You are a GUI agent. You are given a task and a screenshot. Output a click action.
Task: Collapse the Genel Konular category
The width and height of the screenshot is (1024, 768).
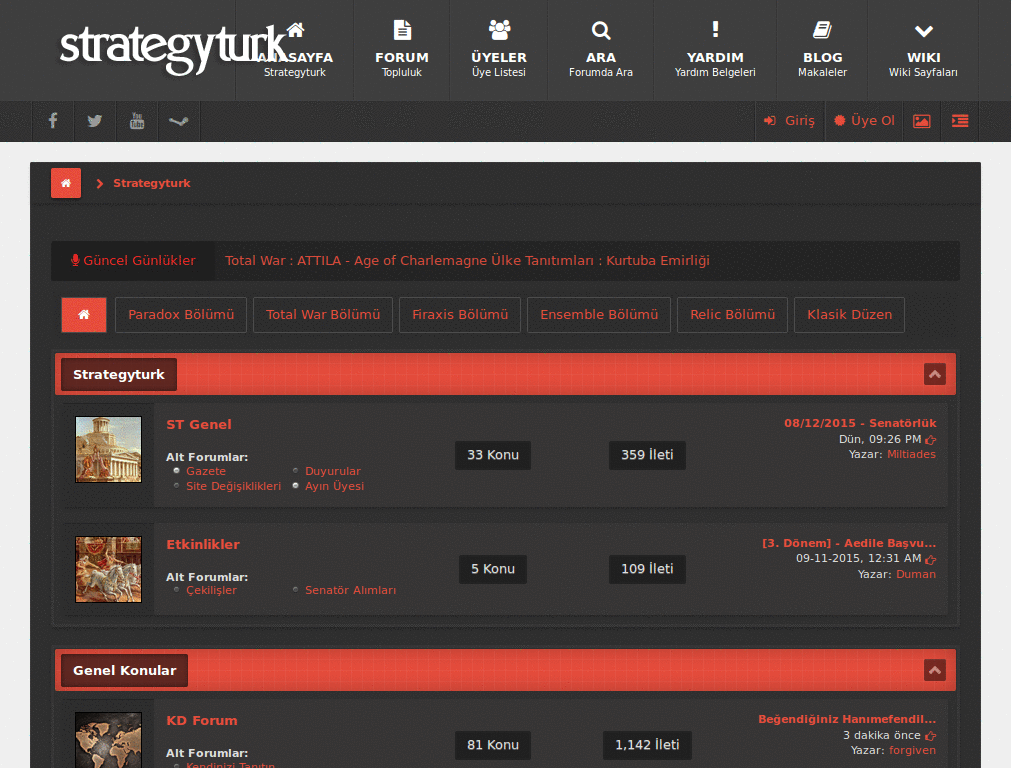click(x=935, y=670)
